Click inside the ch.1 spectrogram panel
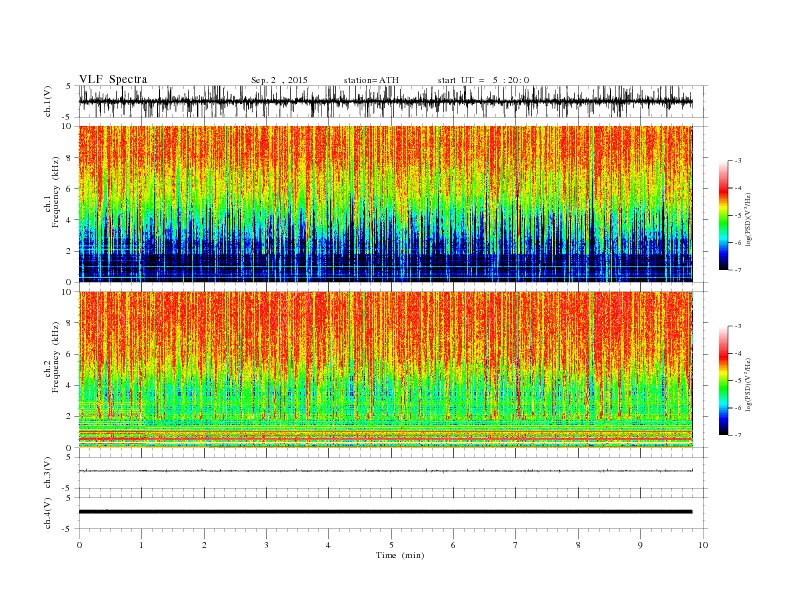Image resolution: width=792 pixels, height=612 pixels. (386, 204)
